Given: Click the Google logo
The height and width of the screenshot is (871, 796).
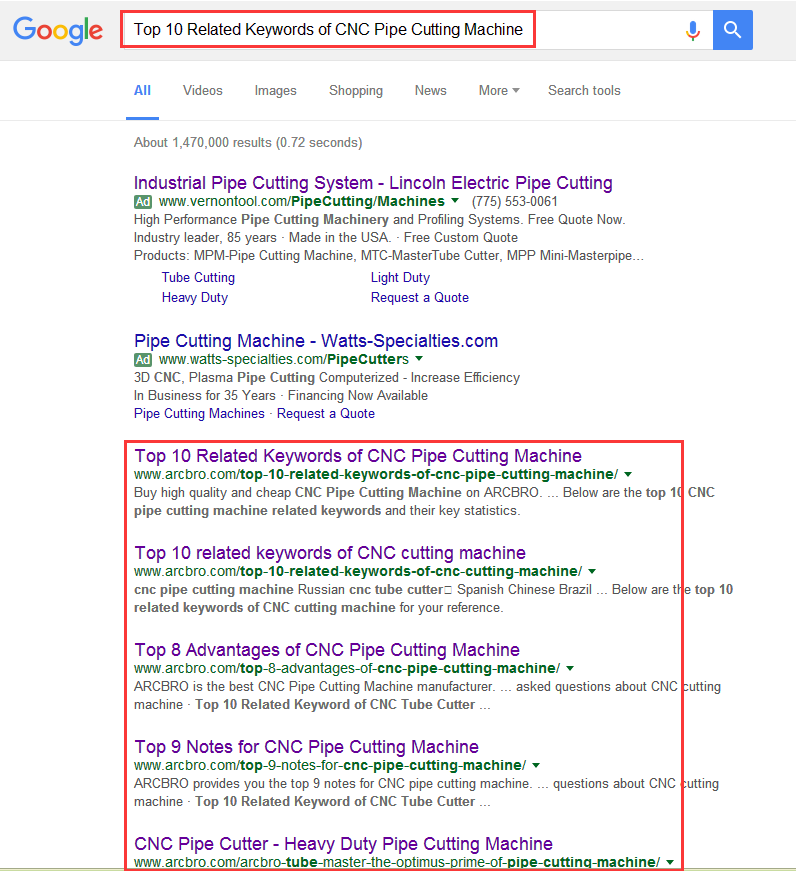Looking at the screenshot, I should point(58,30).
